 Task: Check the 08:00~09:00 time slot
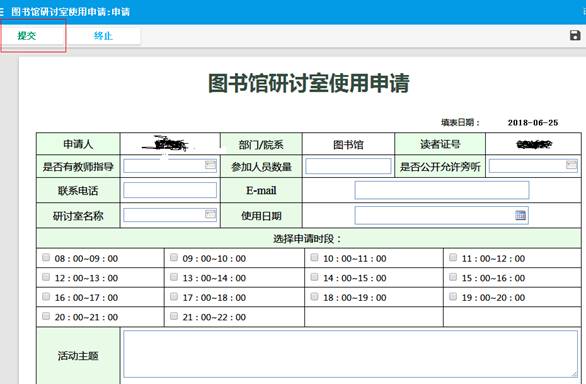(x=46, y=257)
